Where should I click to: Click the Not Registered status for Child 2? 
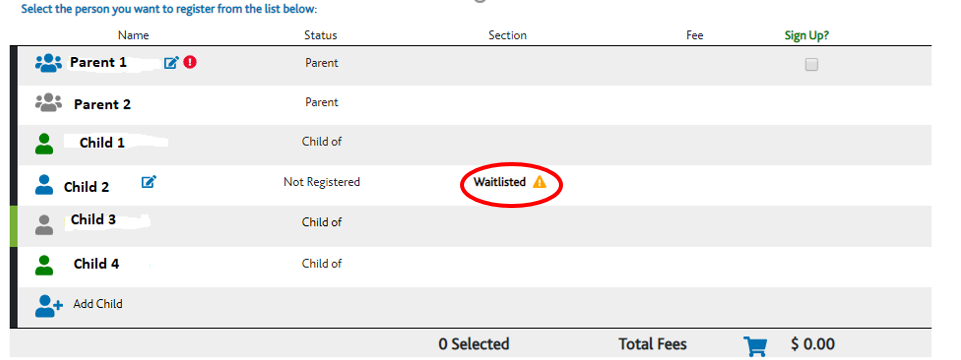coord(322,182)
